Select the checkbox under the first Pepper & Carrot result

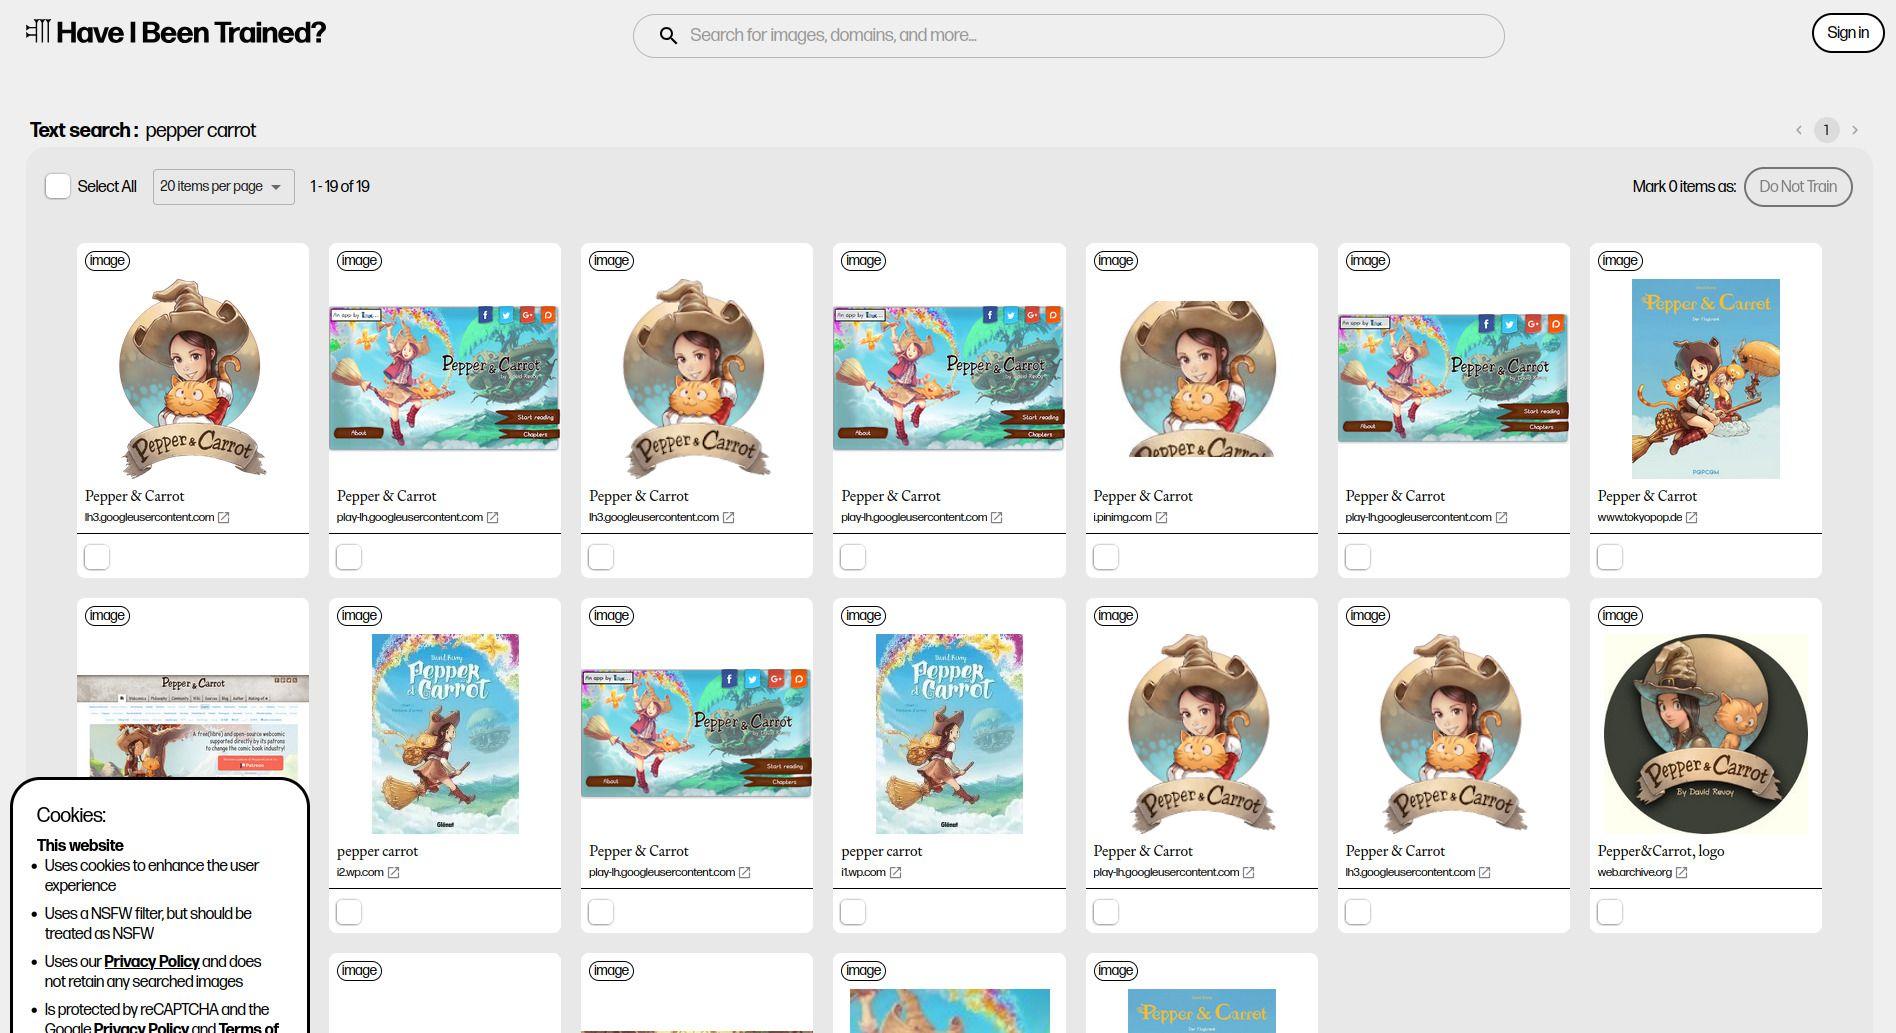(x=96, y=557)
